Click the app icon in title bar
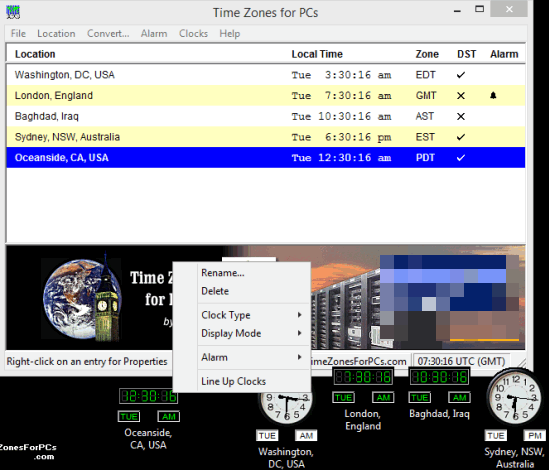The image size is (549, 470). tap(13, 12)
